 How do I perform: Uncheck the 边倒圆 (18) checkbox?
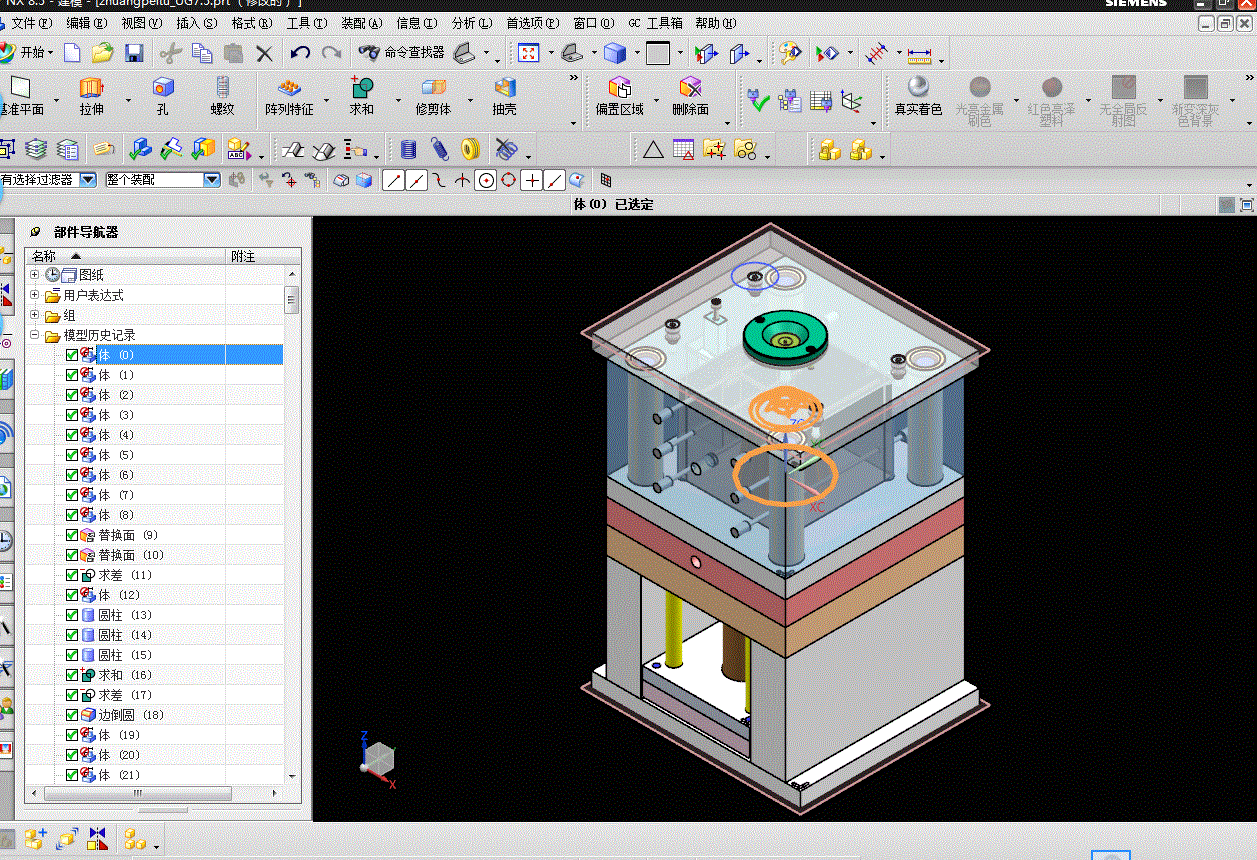72,715
